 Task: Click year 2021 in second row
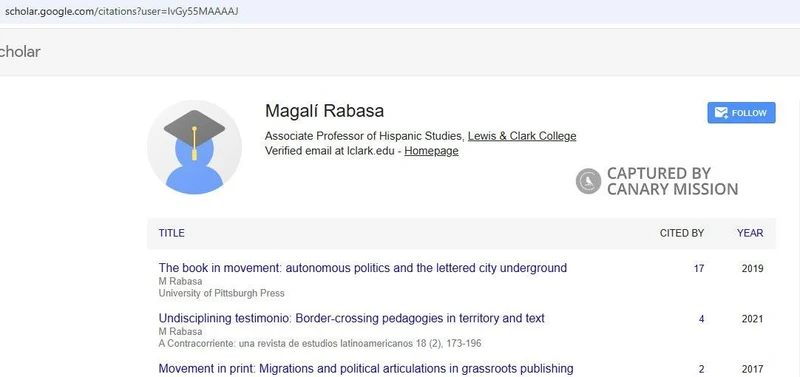coord(753,319)
